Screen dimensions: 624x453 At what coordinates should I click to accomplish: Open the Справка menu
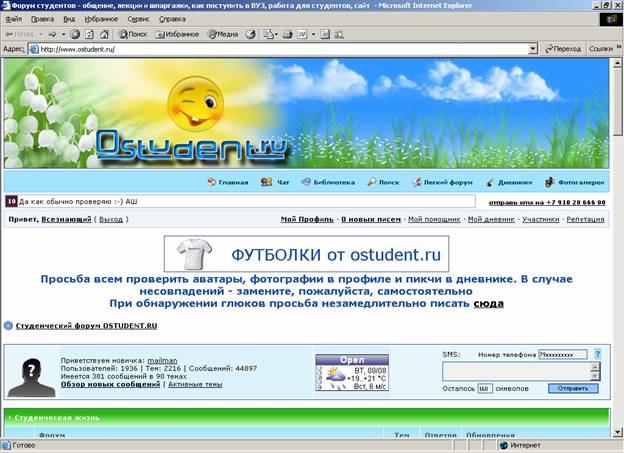[172, 19]
